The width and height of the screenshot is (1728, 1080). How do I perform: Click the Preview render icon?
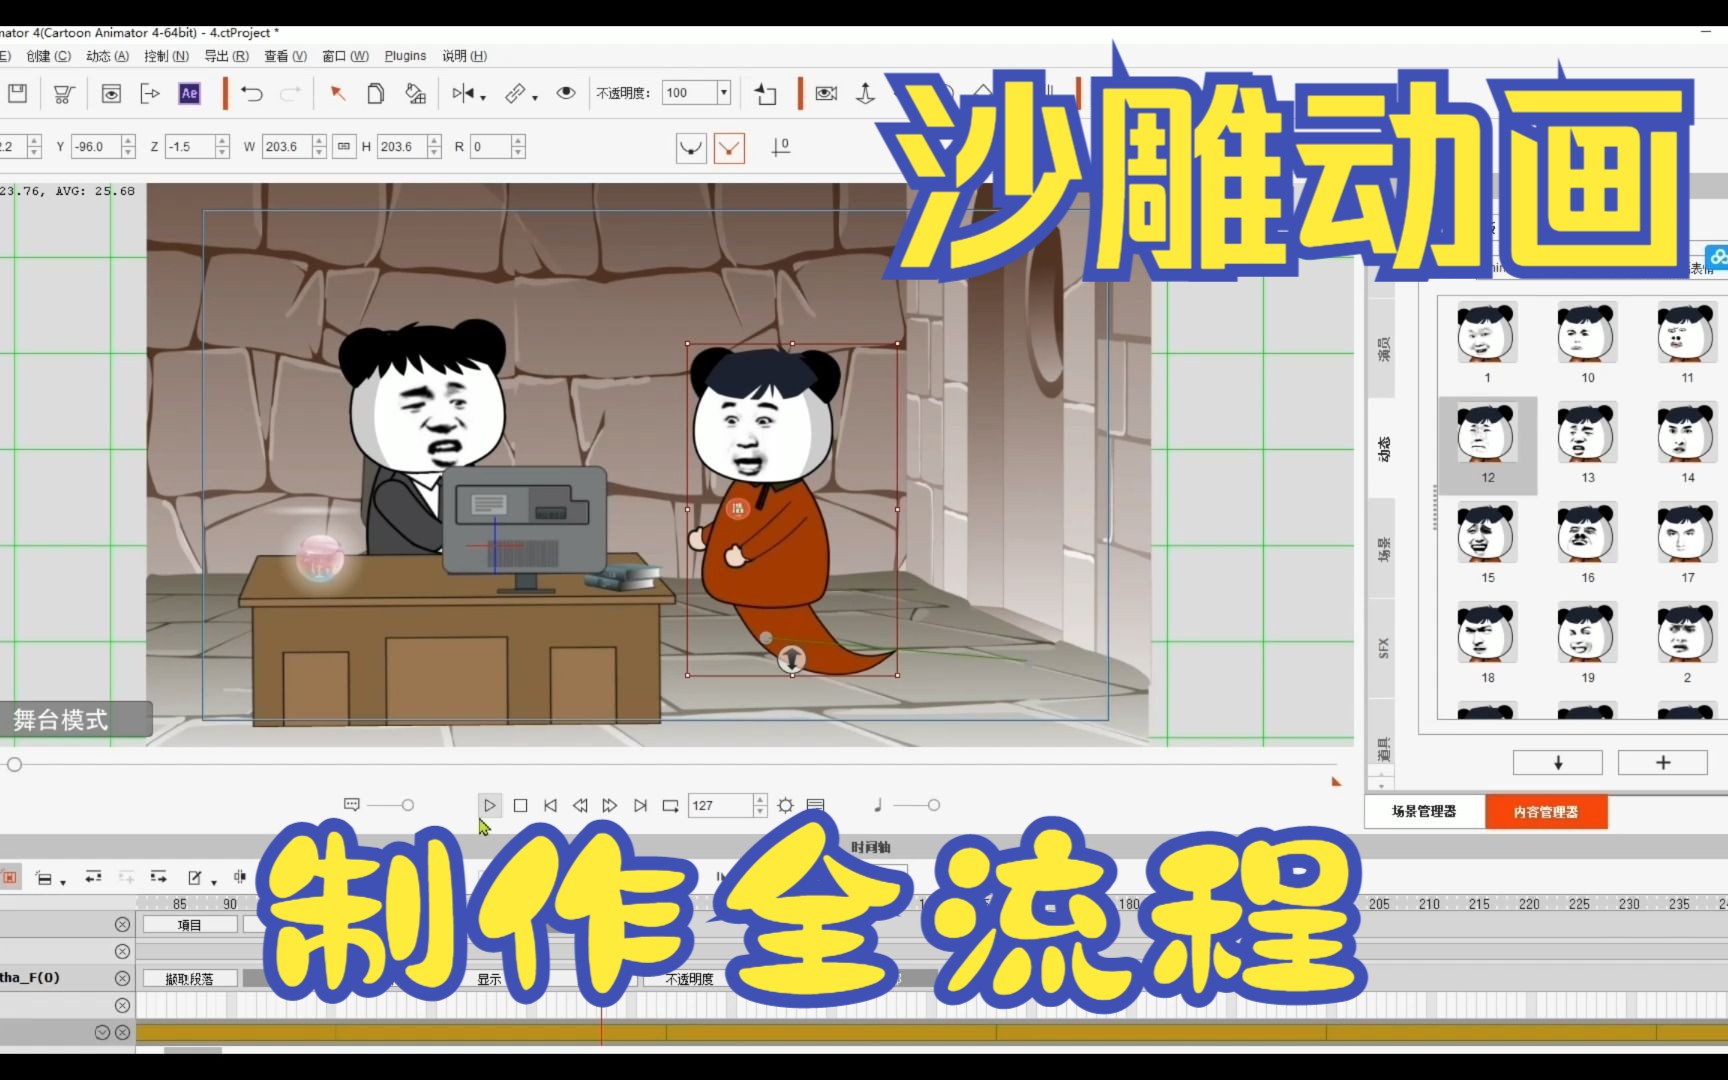tap(111, 93)
